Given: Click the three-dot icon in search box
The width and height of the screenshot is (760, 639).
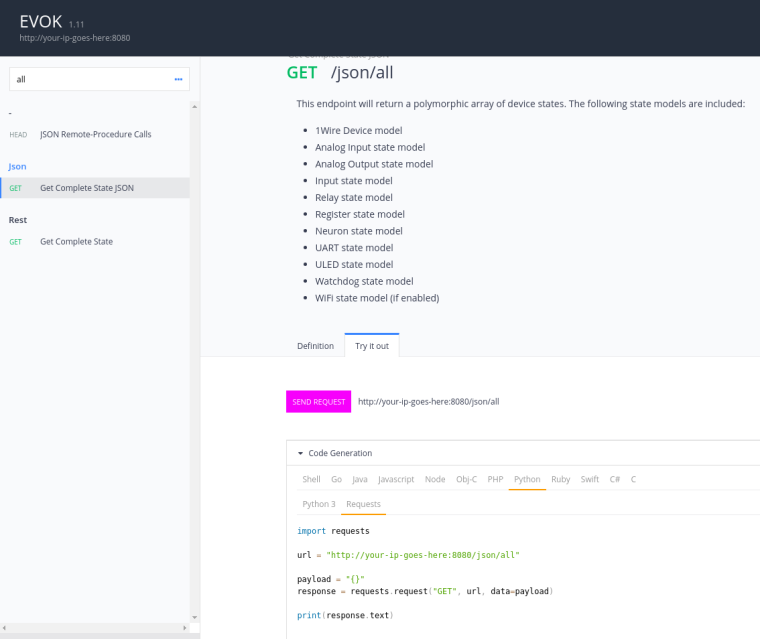Looking at the screenshot, I should click(x=178, y=79).
